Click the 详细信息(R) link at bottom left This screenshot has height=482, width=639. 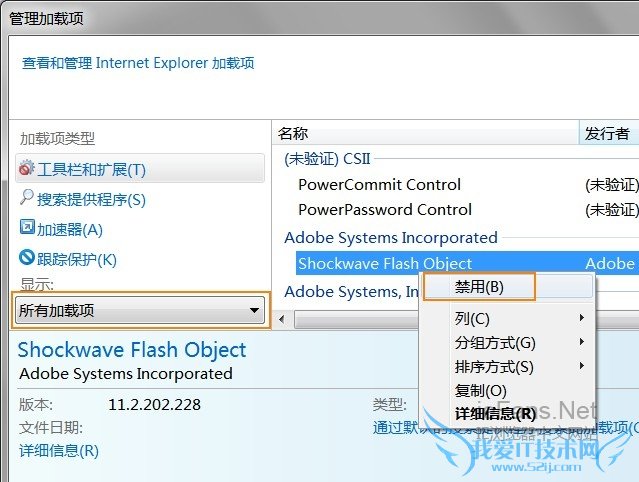[59, 450]
